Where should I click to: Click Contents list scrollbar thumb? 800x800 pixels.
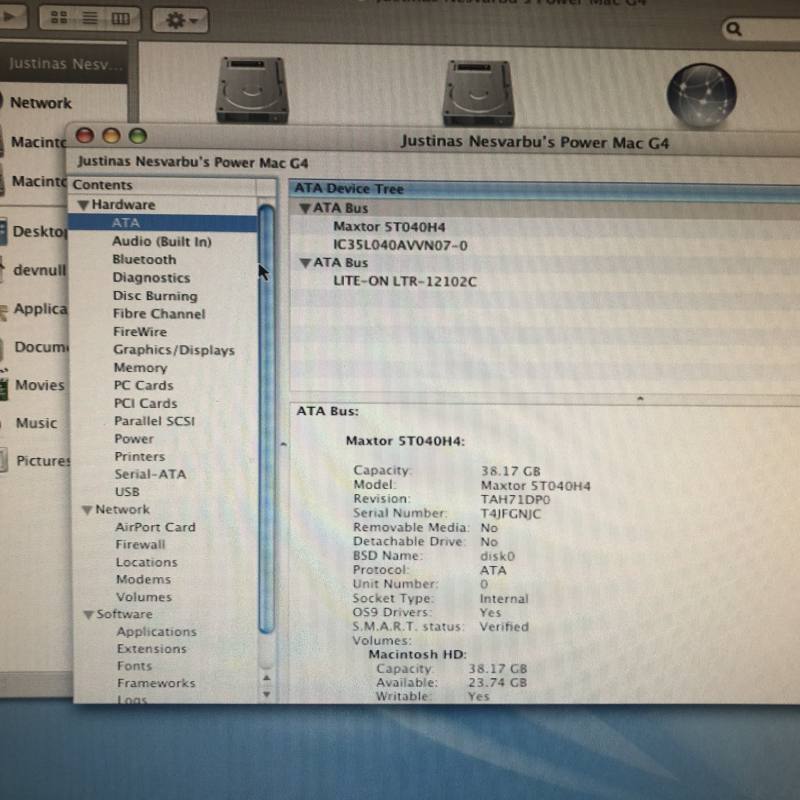point(266,418)
